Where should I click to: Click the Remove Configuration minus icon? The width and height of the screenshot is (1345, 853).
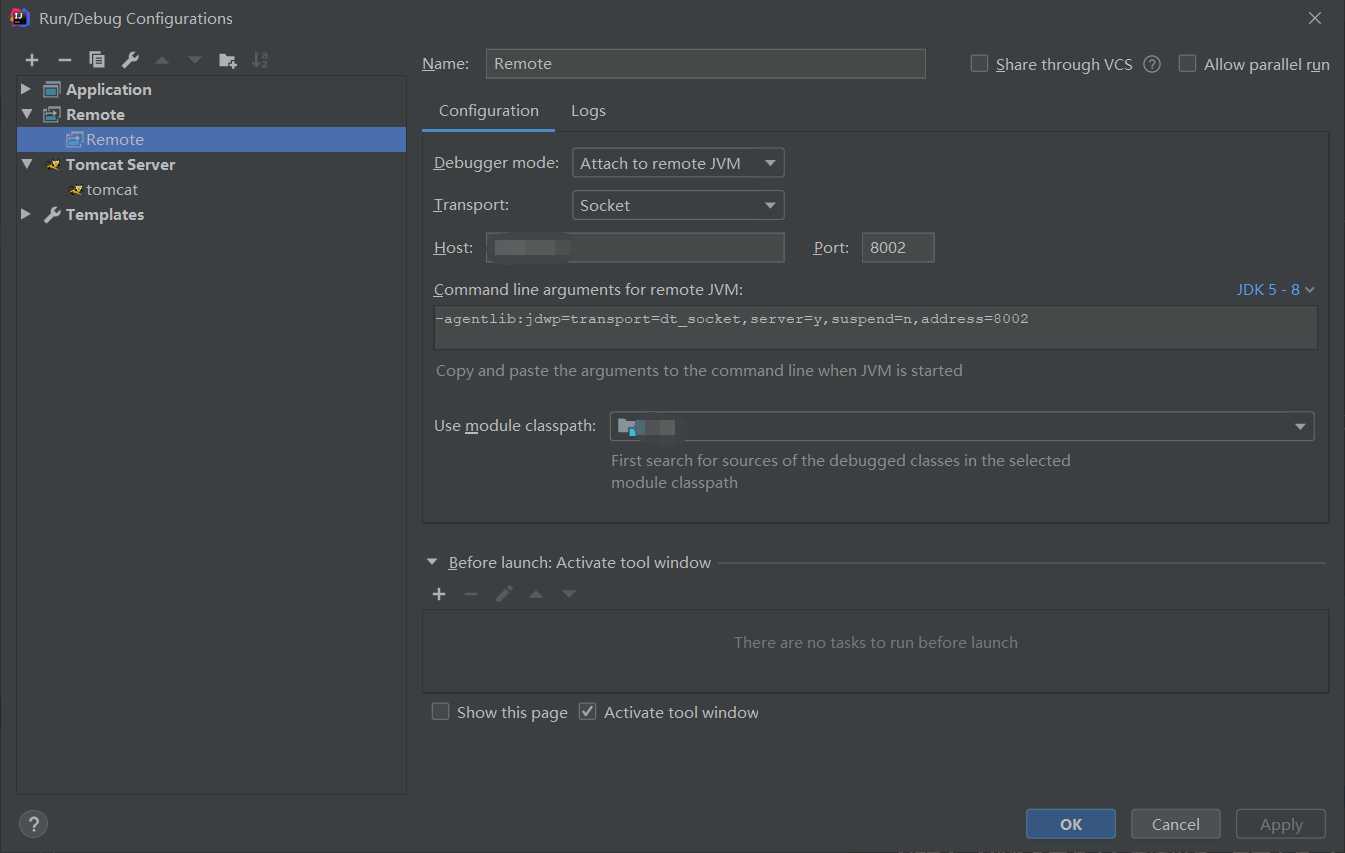[x=65, y=60]
